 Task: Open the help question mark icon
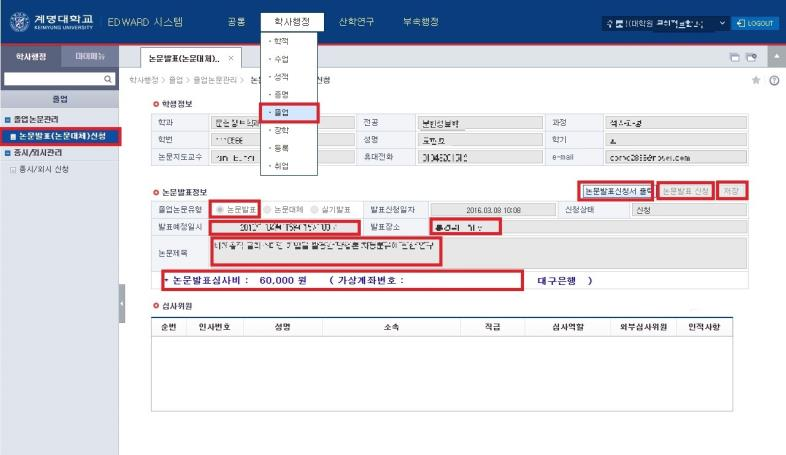(x=774, y=80)
